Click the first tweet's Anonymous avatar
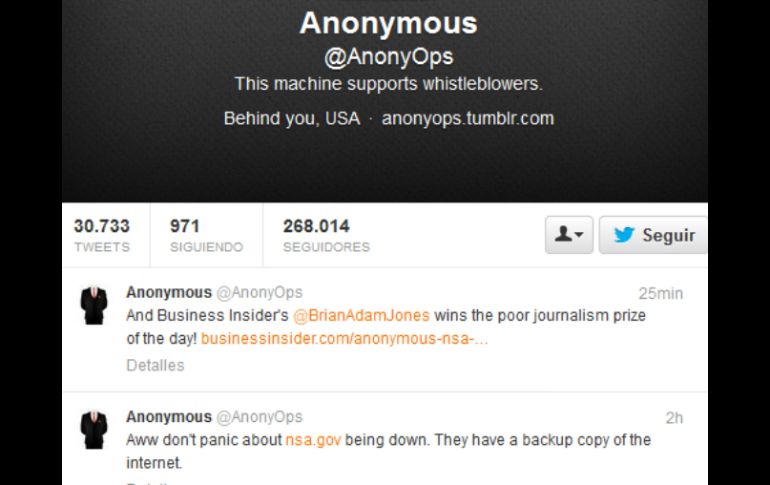Image resolution: width=770 pixels, height=485 pixels. tap(94, 305)
